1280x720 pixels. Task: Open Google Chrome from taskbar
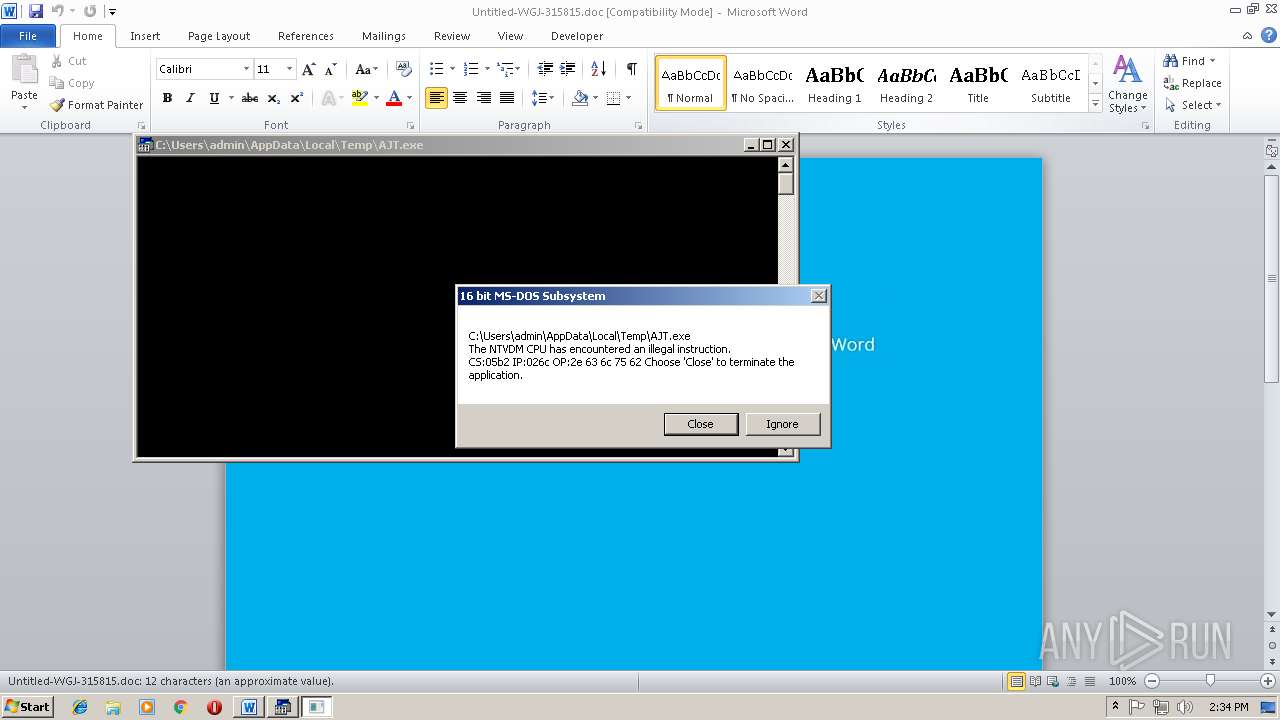click(181, 707)
